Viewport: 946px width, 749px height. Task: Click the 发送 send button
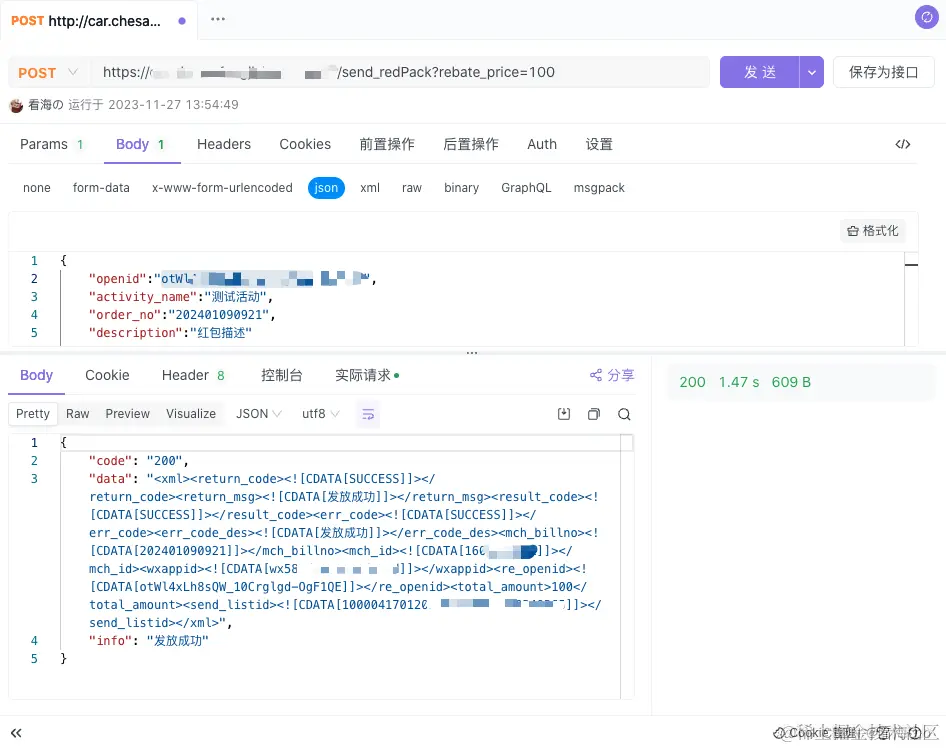pos(760,72)
